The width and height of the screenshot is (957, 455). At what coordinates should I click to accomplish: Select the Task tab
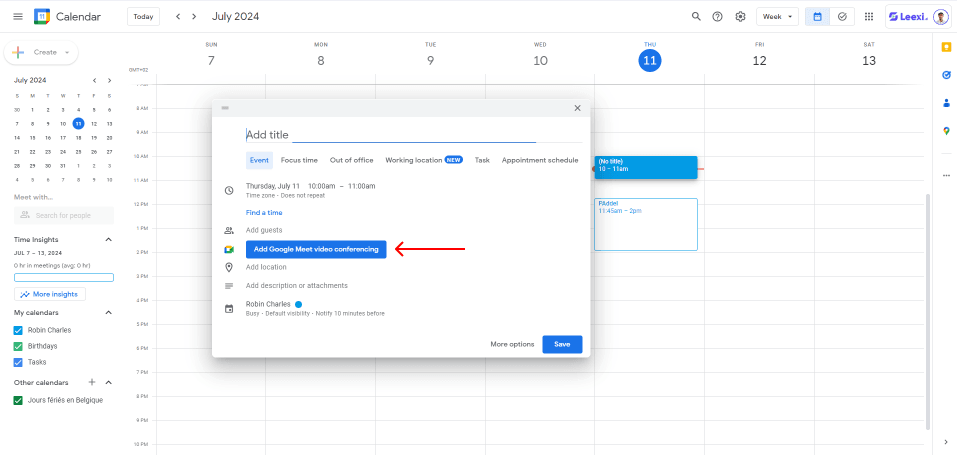[x=482, y=160]
